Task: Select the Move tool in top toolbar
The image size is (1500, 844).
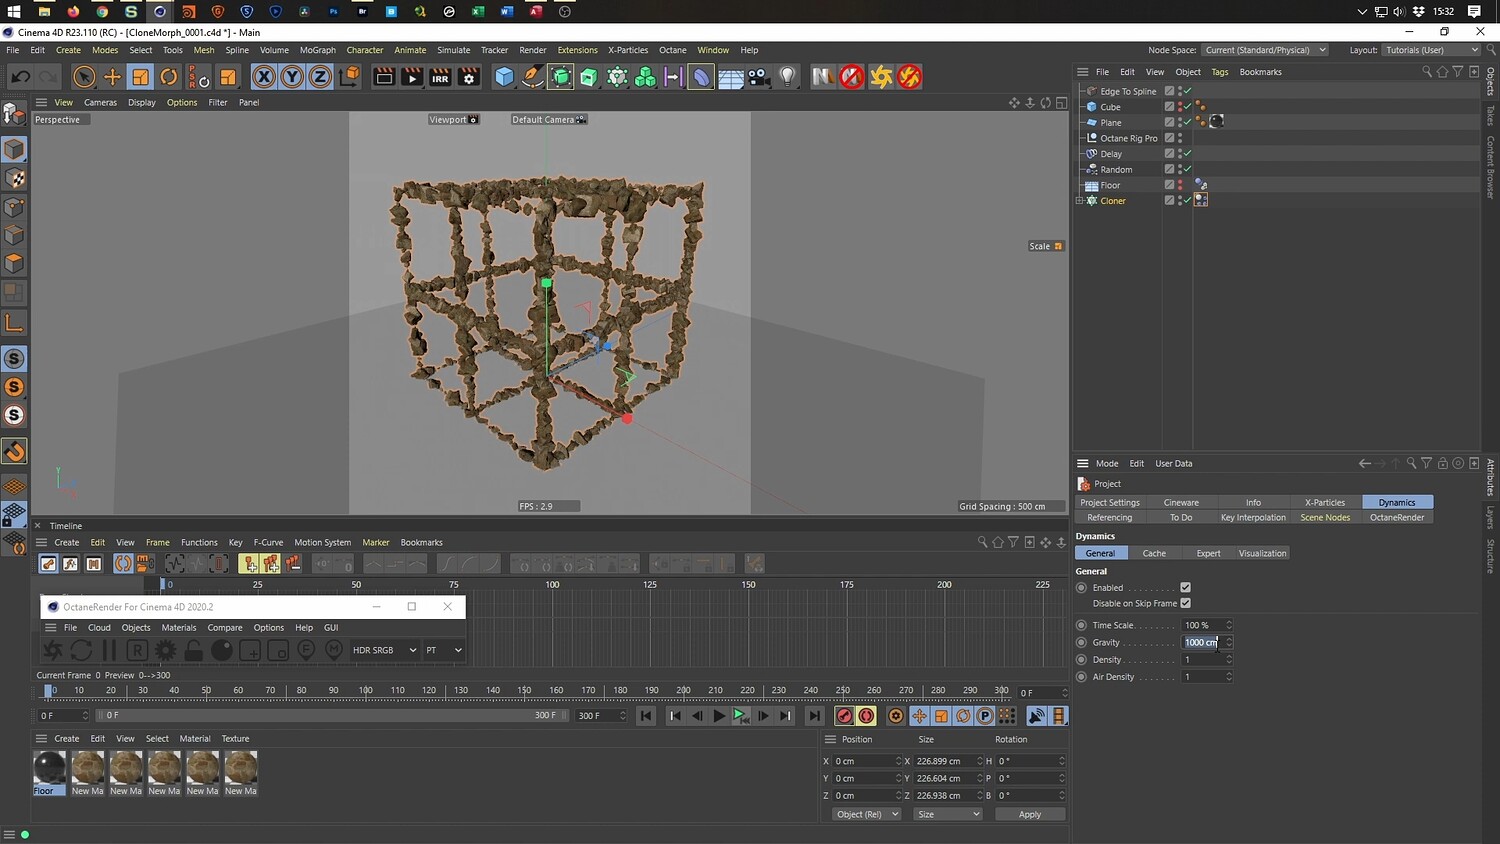Action: (112, 77)
